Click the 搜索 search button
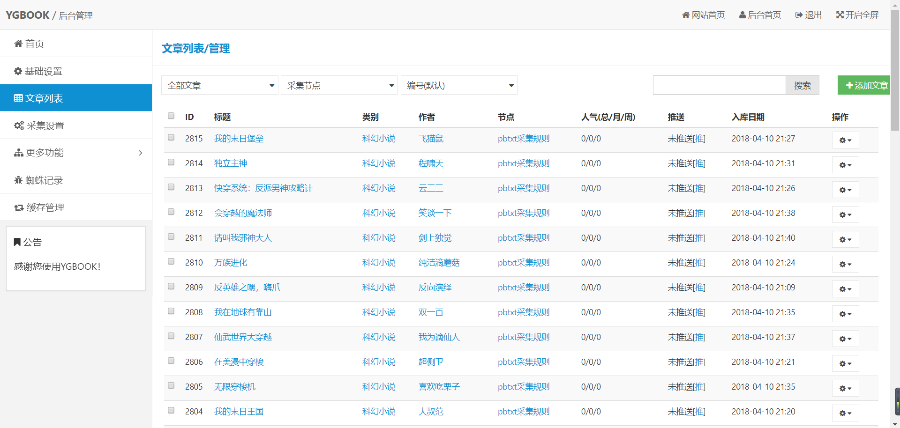Viewport: 900px width, 428px height. (x=802, y=85)
